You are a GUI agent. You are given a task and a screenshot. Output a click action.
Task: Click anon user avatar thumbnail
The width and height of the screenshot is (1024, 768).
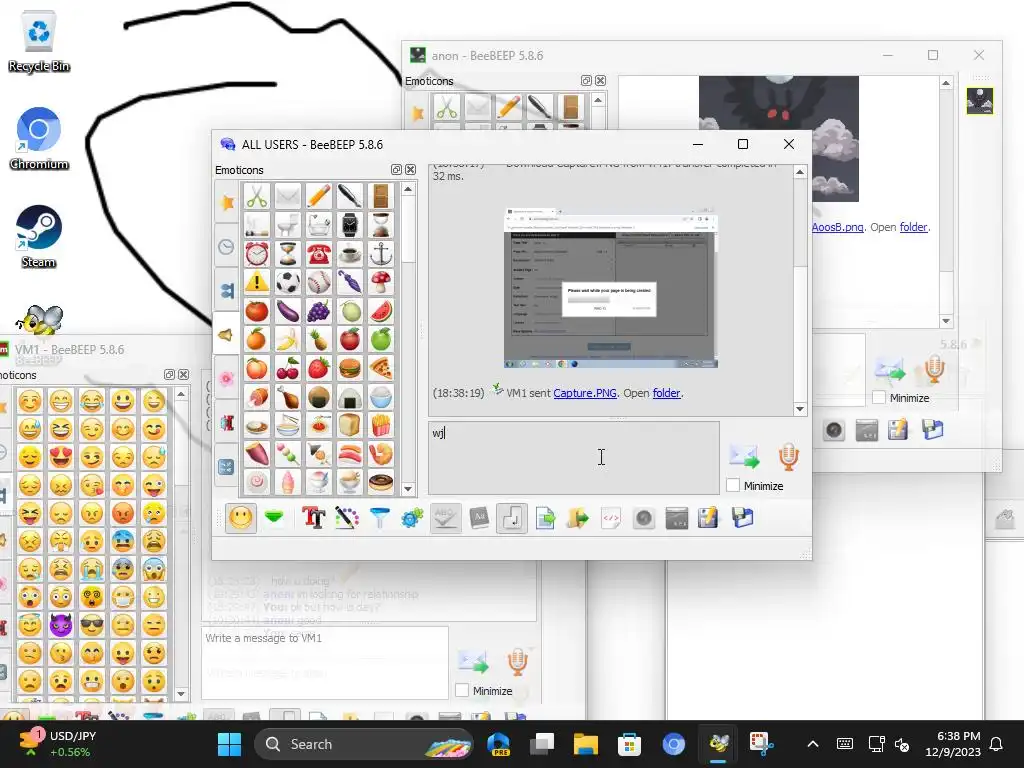[980, 101]
